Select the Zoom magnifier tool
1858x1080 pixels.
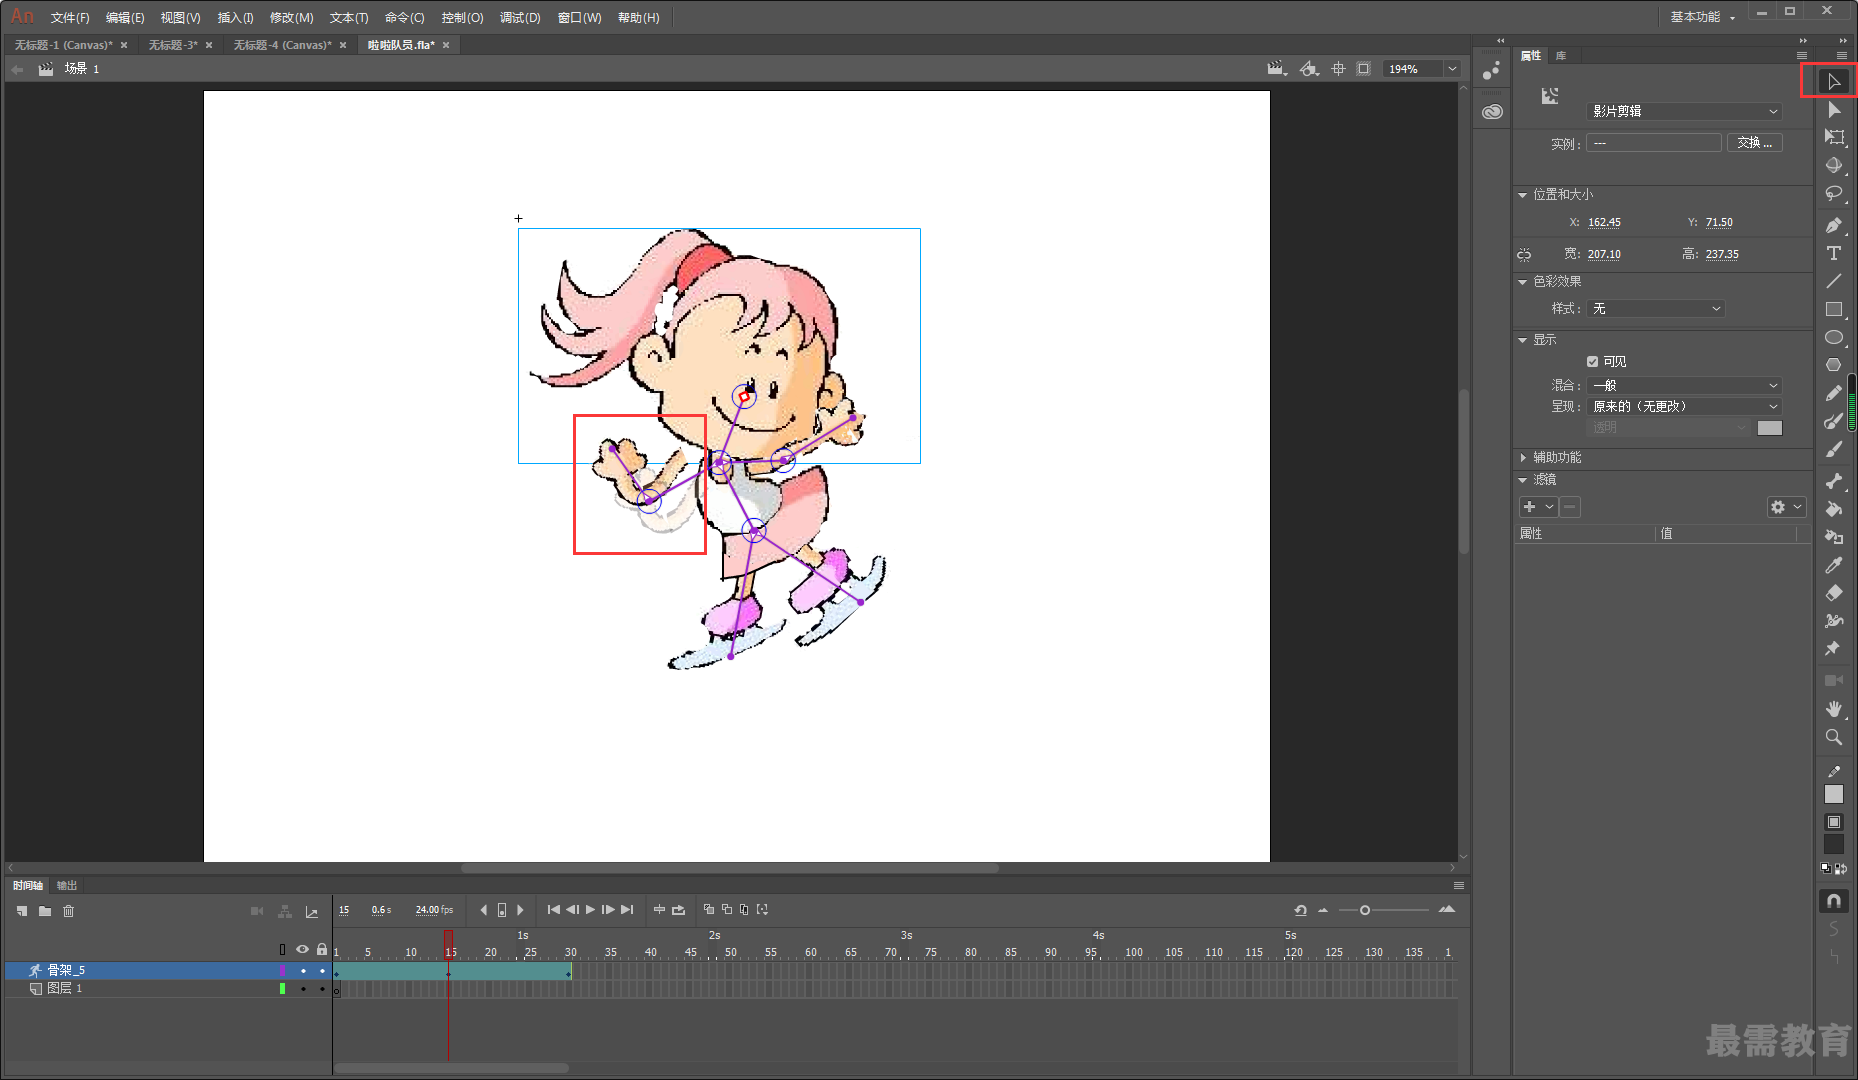[1833, 737]
